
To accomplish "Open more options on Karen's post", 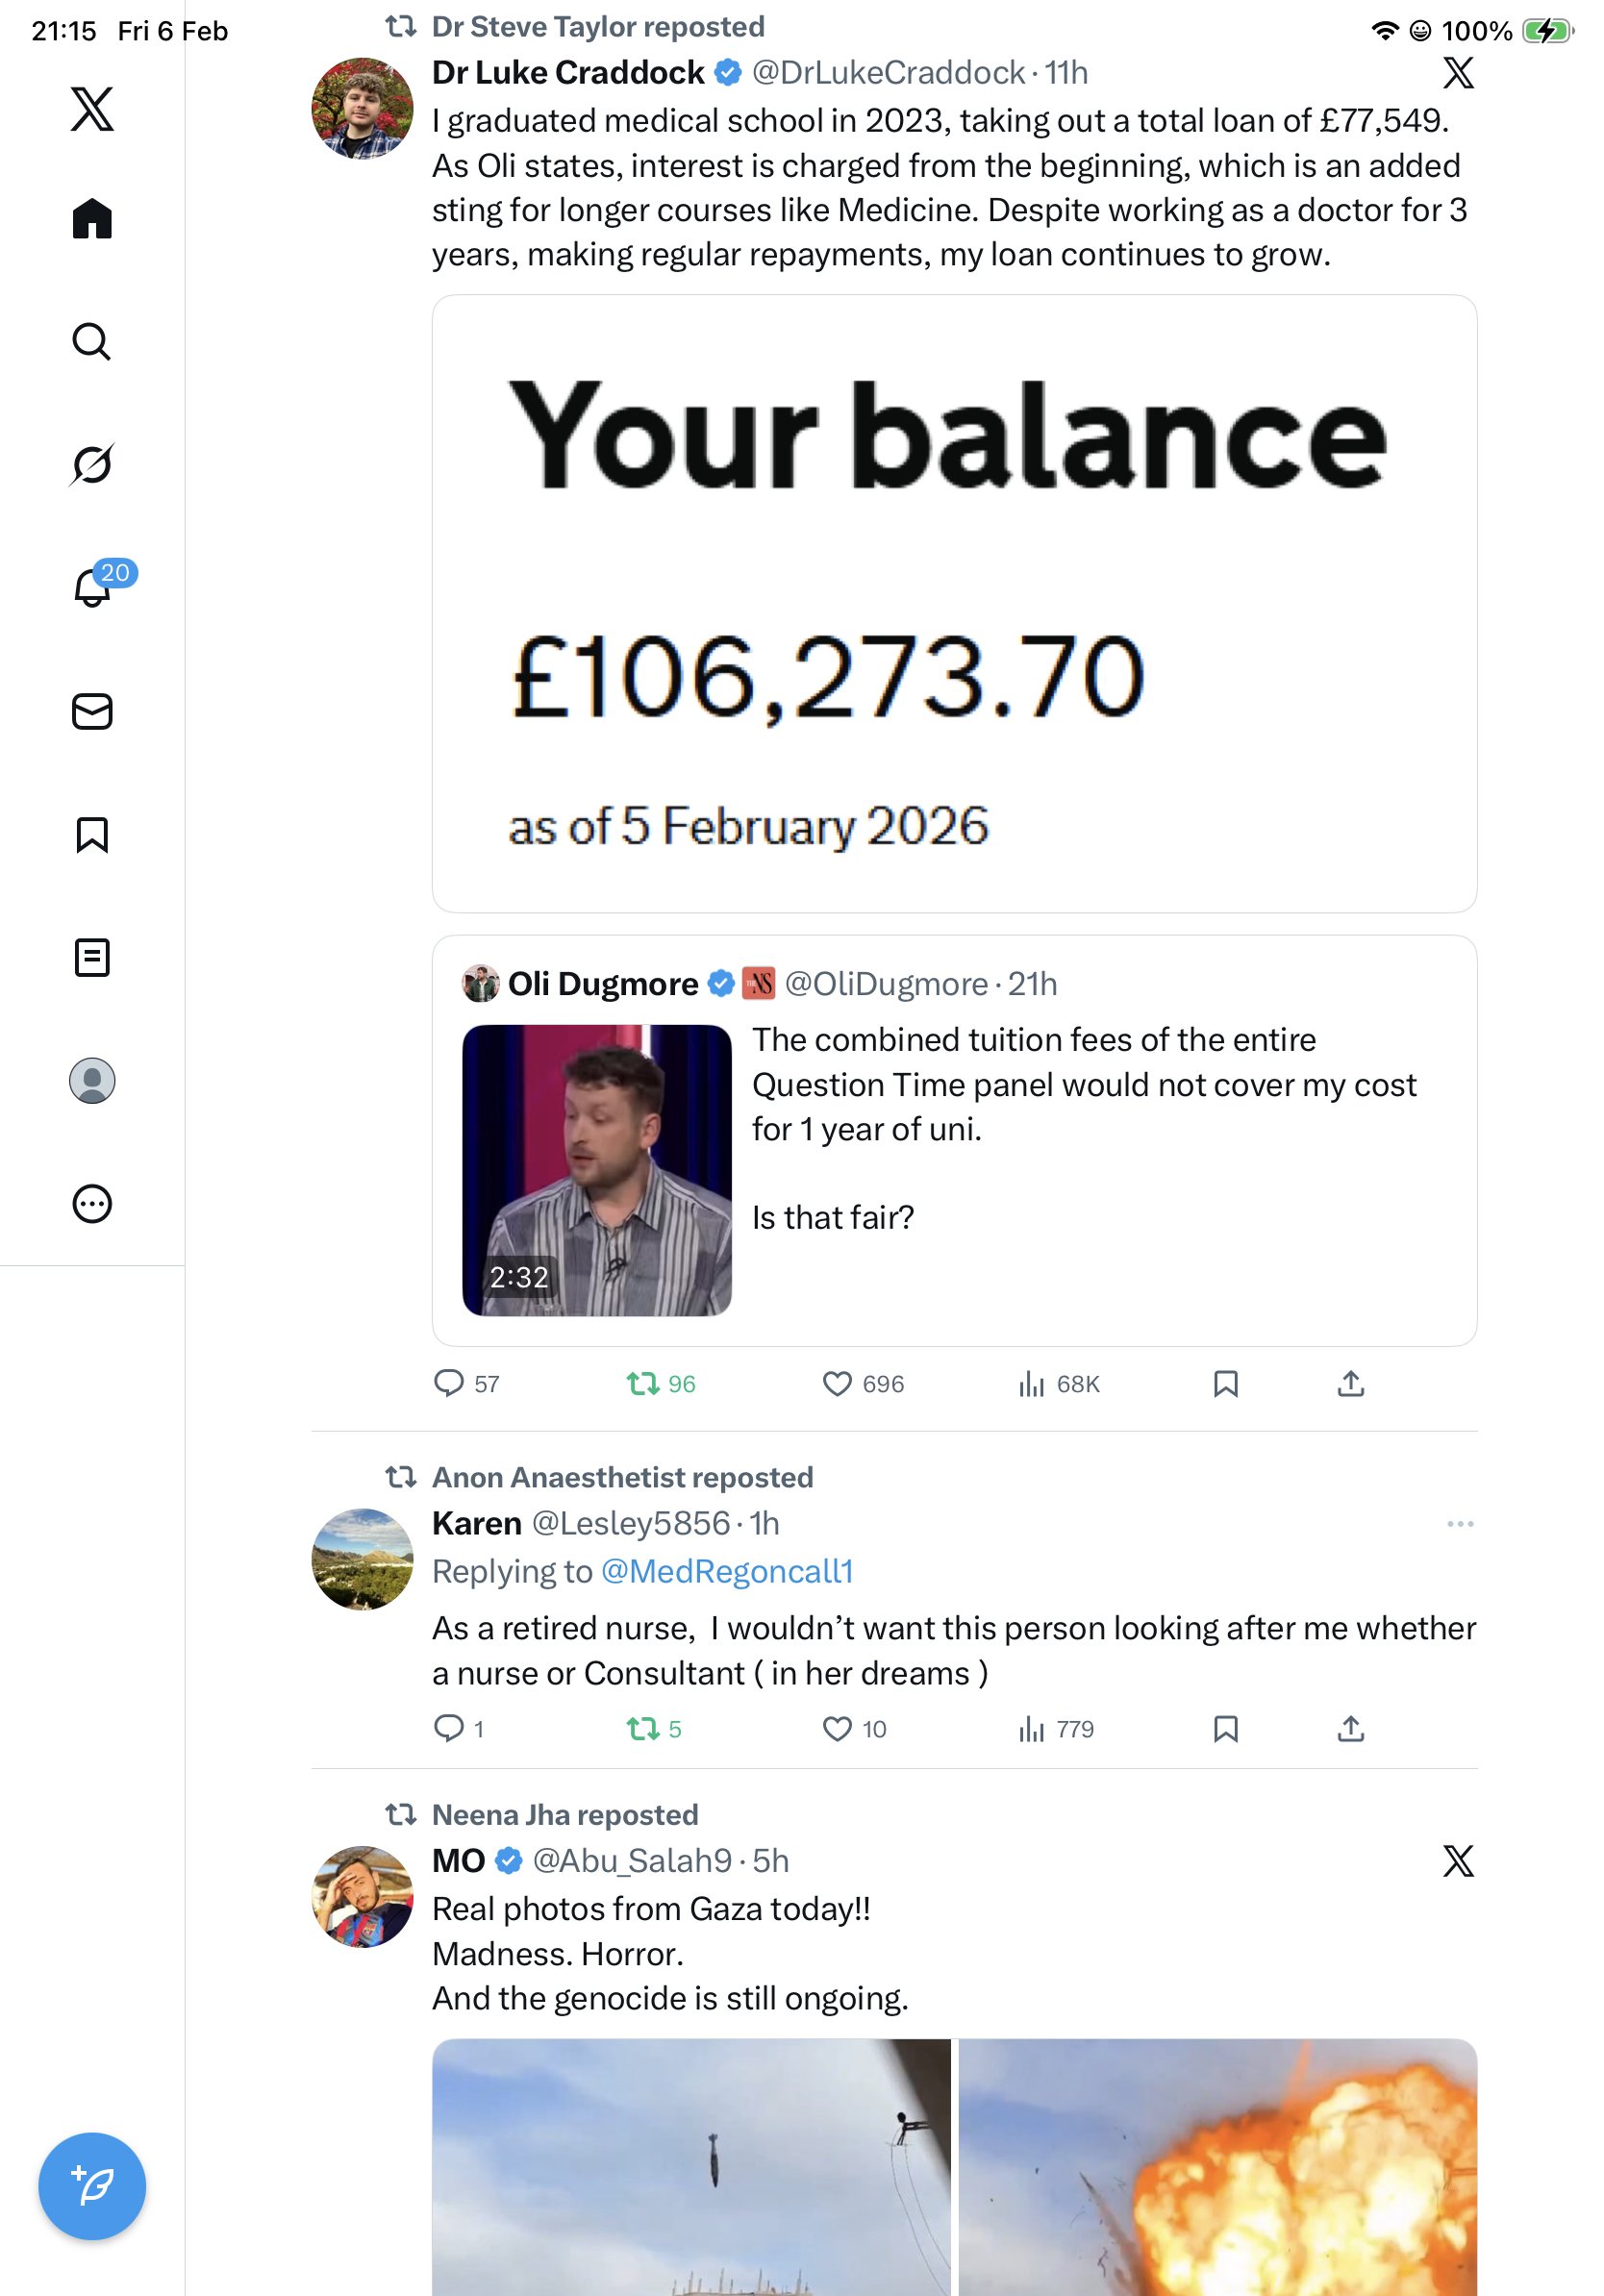I will point(1459,1523).
